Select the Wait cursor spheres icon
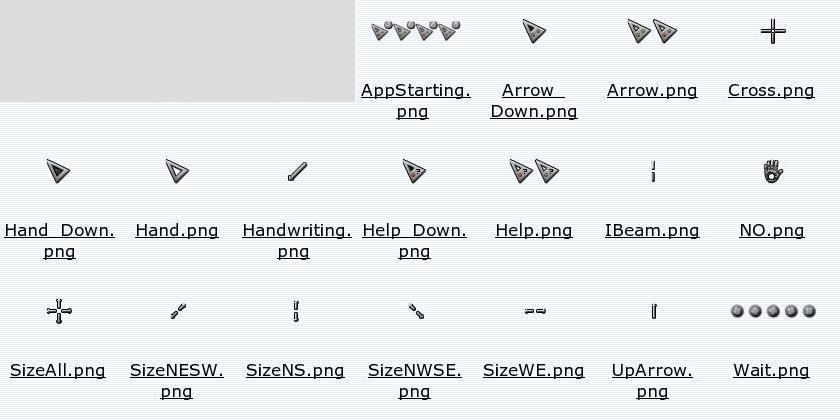The width and height of the screenshot is (840, 420). (x=773, y=311)
